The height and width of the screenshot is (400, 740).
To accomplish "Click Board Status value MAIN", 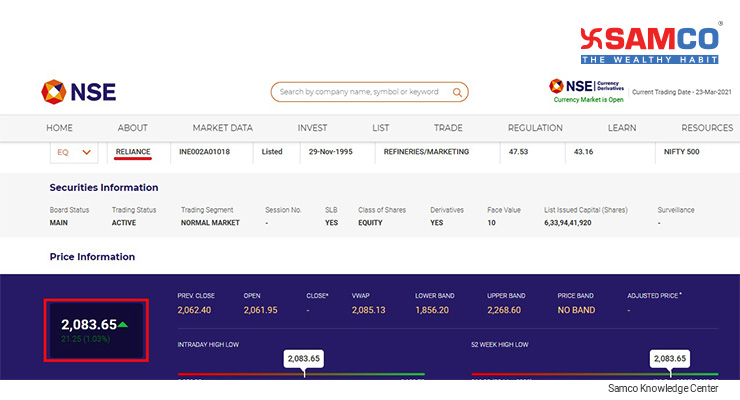I will coord(59,223).
